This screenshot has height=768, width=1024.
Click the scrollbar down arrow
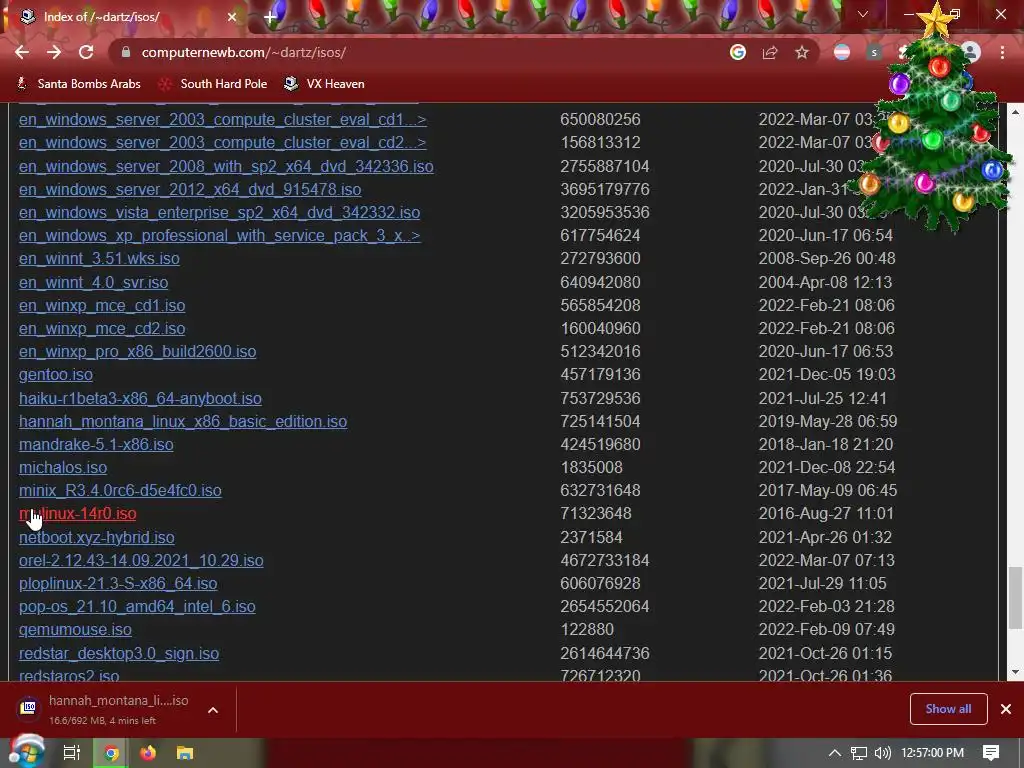1016,672
